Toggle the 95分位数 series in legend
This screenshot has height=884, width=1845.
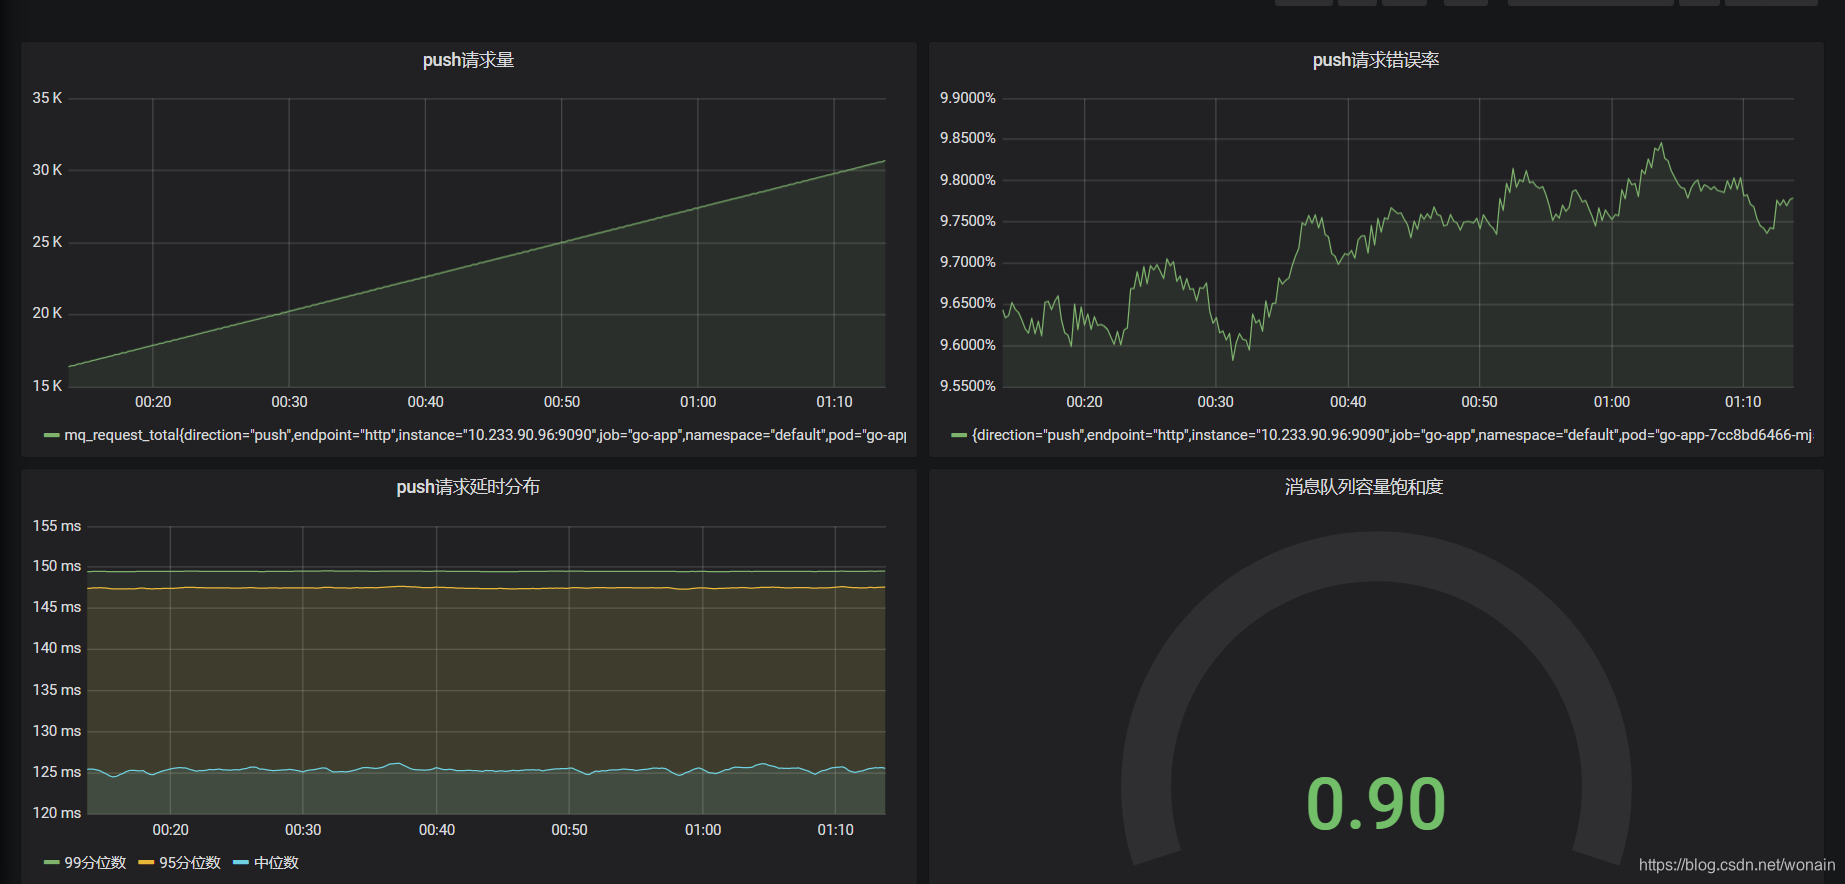[190, 863]
